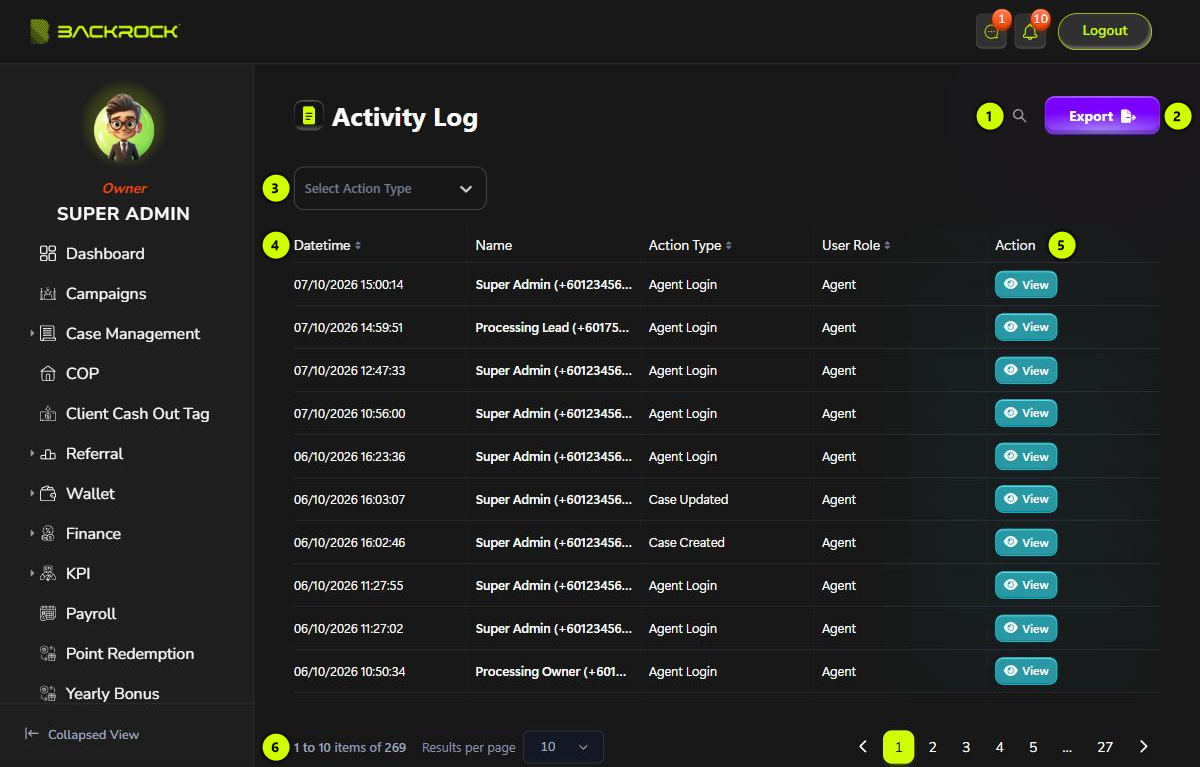Click the SUPER ADMIN name text
1200x767 pixels.
point(123,214)
